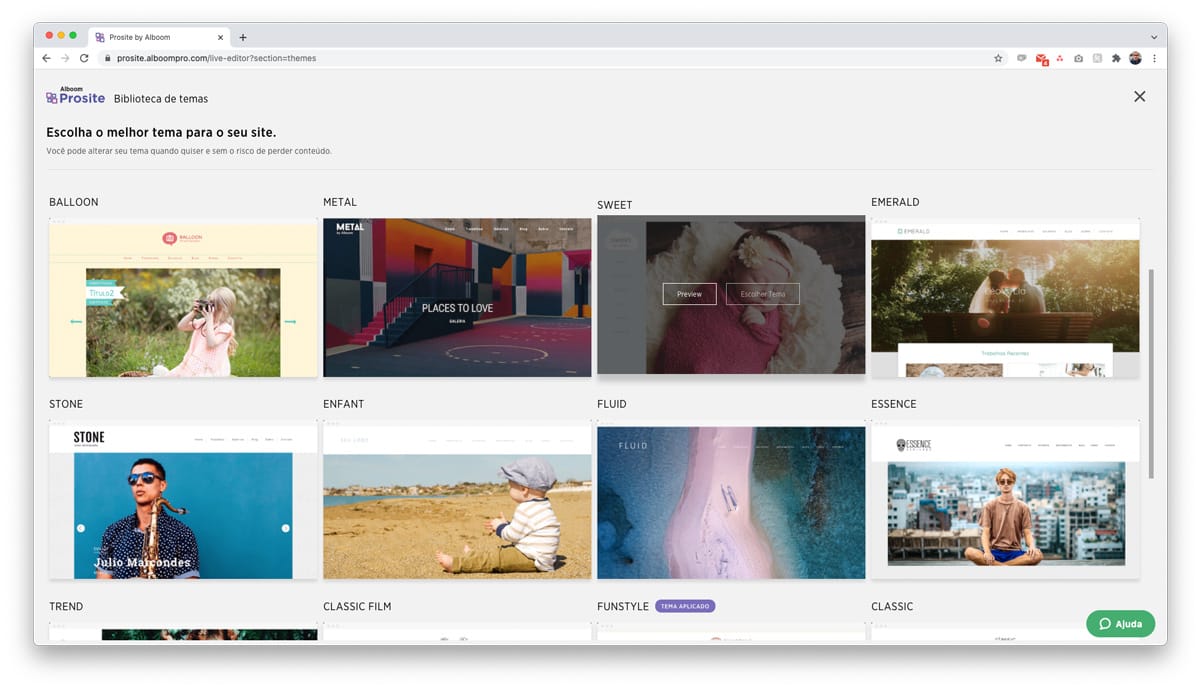
Task: Click the right carousel arrow on Stone preview
Action: pyautogui.click(x=285, y=528)
